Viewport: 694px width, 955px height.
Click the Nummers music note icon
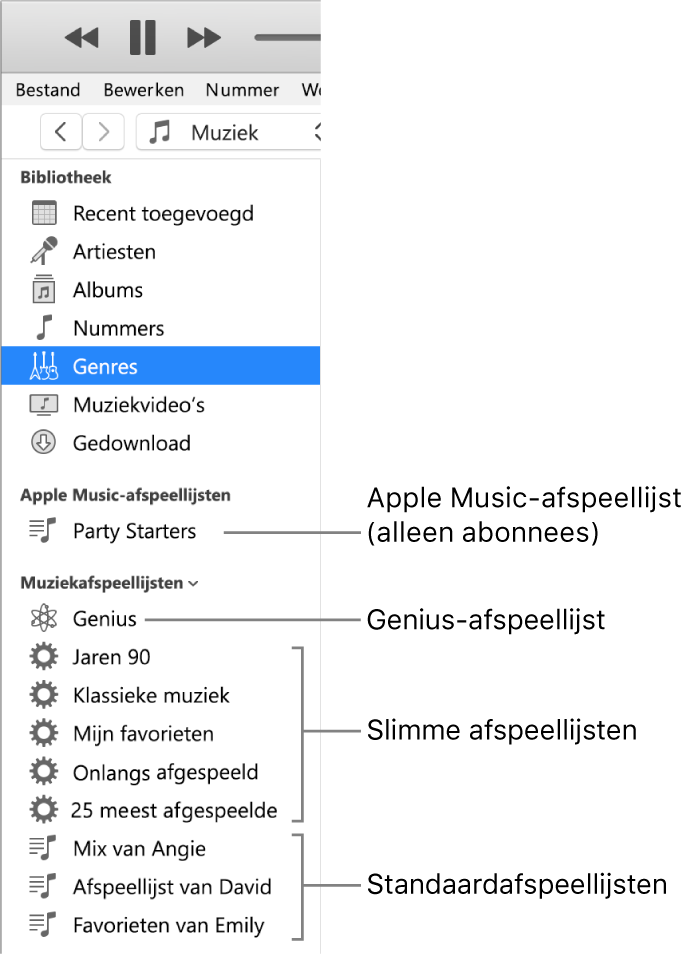click(44, 328)
